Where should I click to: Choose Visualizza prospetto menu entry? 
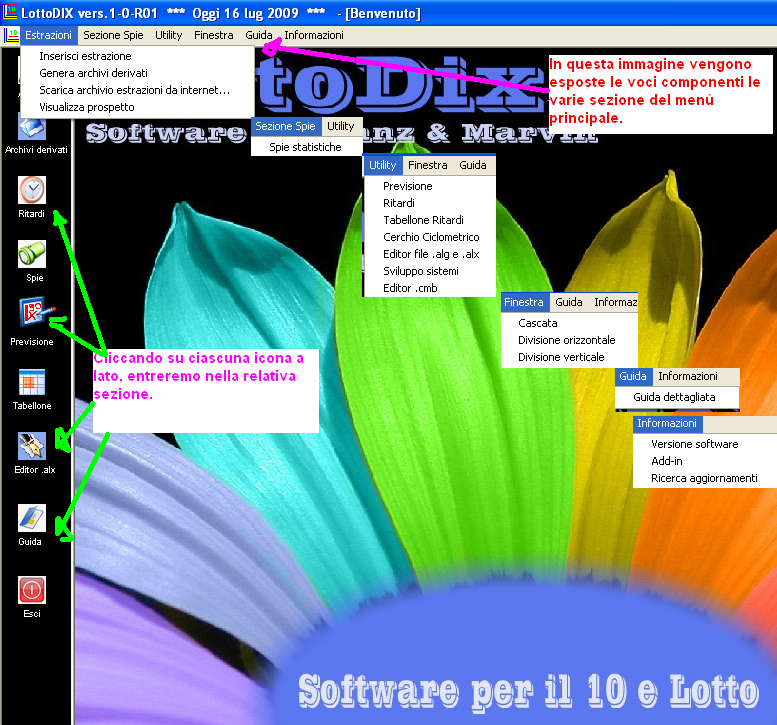tap(137, 107)
